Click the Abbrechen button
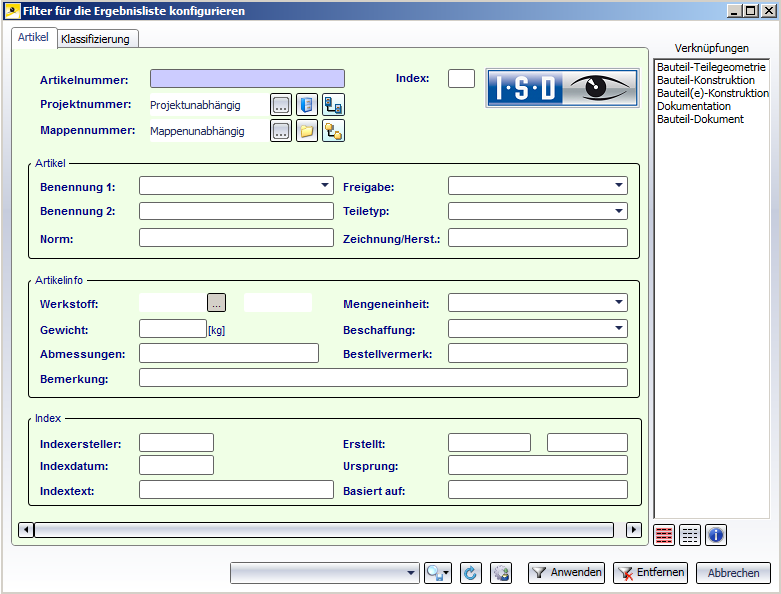Viewport: 781px width, 594px height. point(734,573)
